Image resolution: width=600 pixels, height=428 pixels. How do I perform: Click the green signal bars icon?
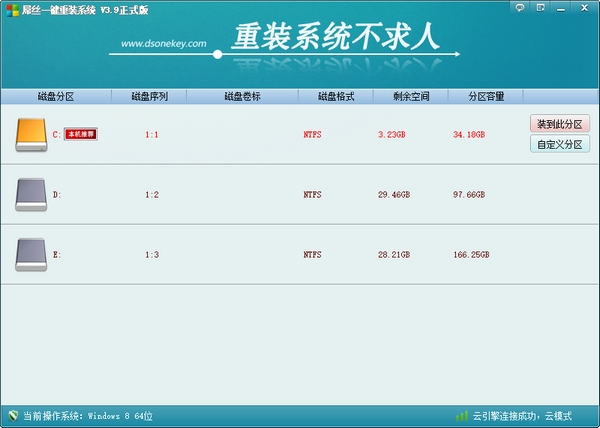click(x=462, y=416)
